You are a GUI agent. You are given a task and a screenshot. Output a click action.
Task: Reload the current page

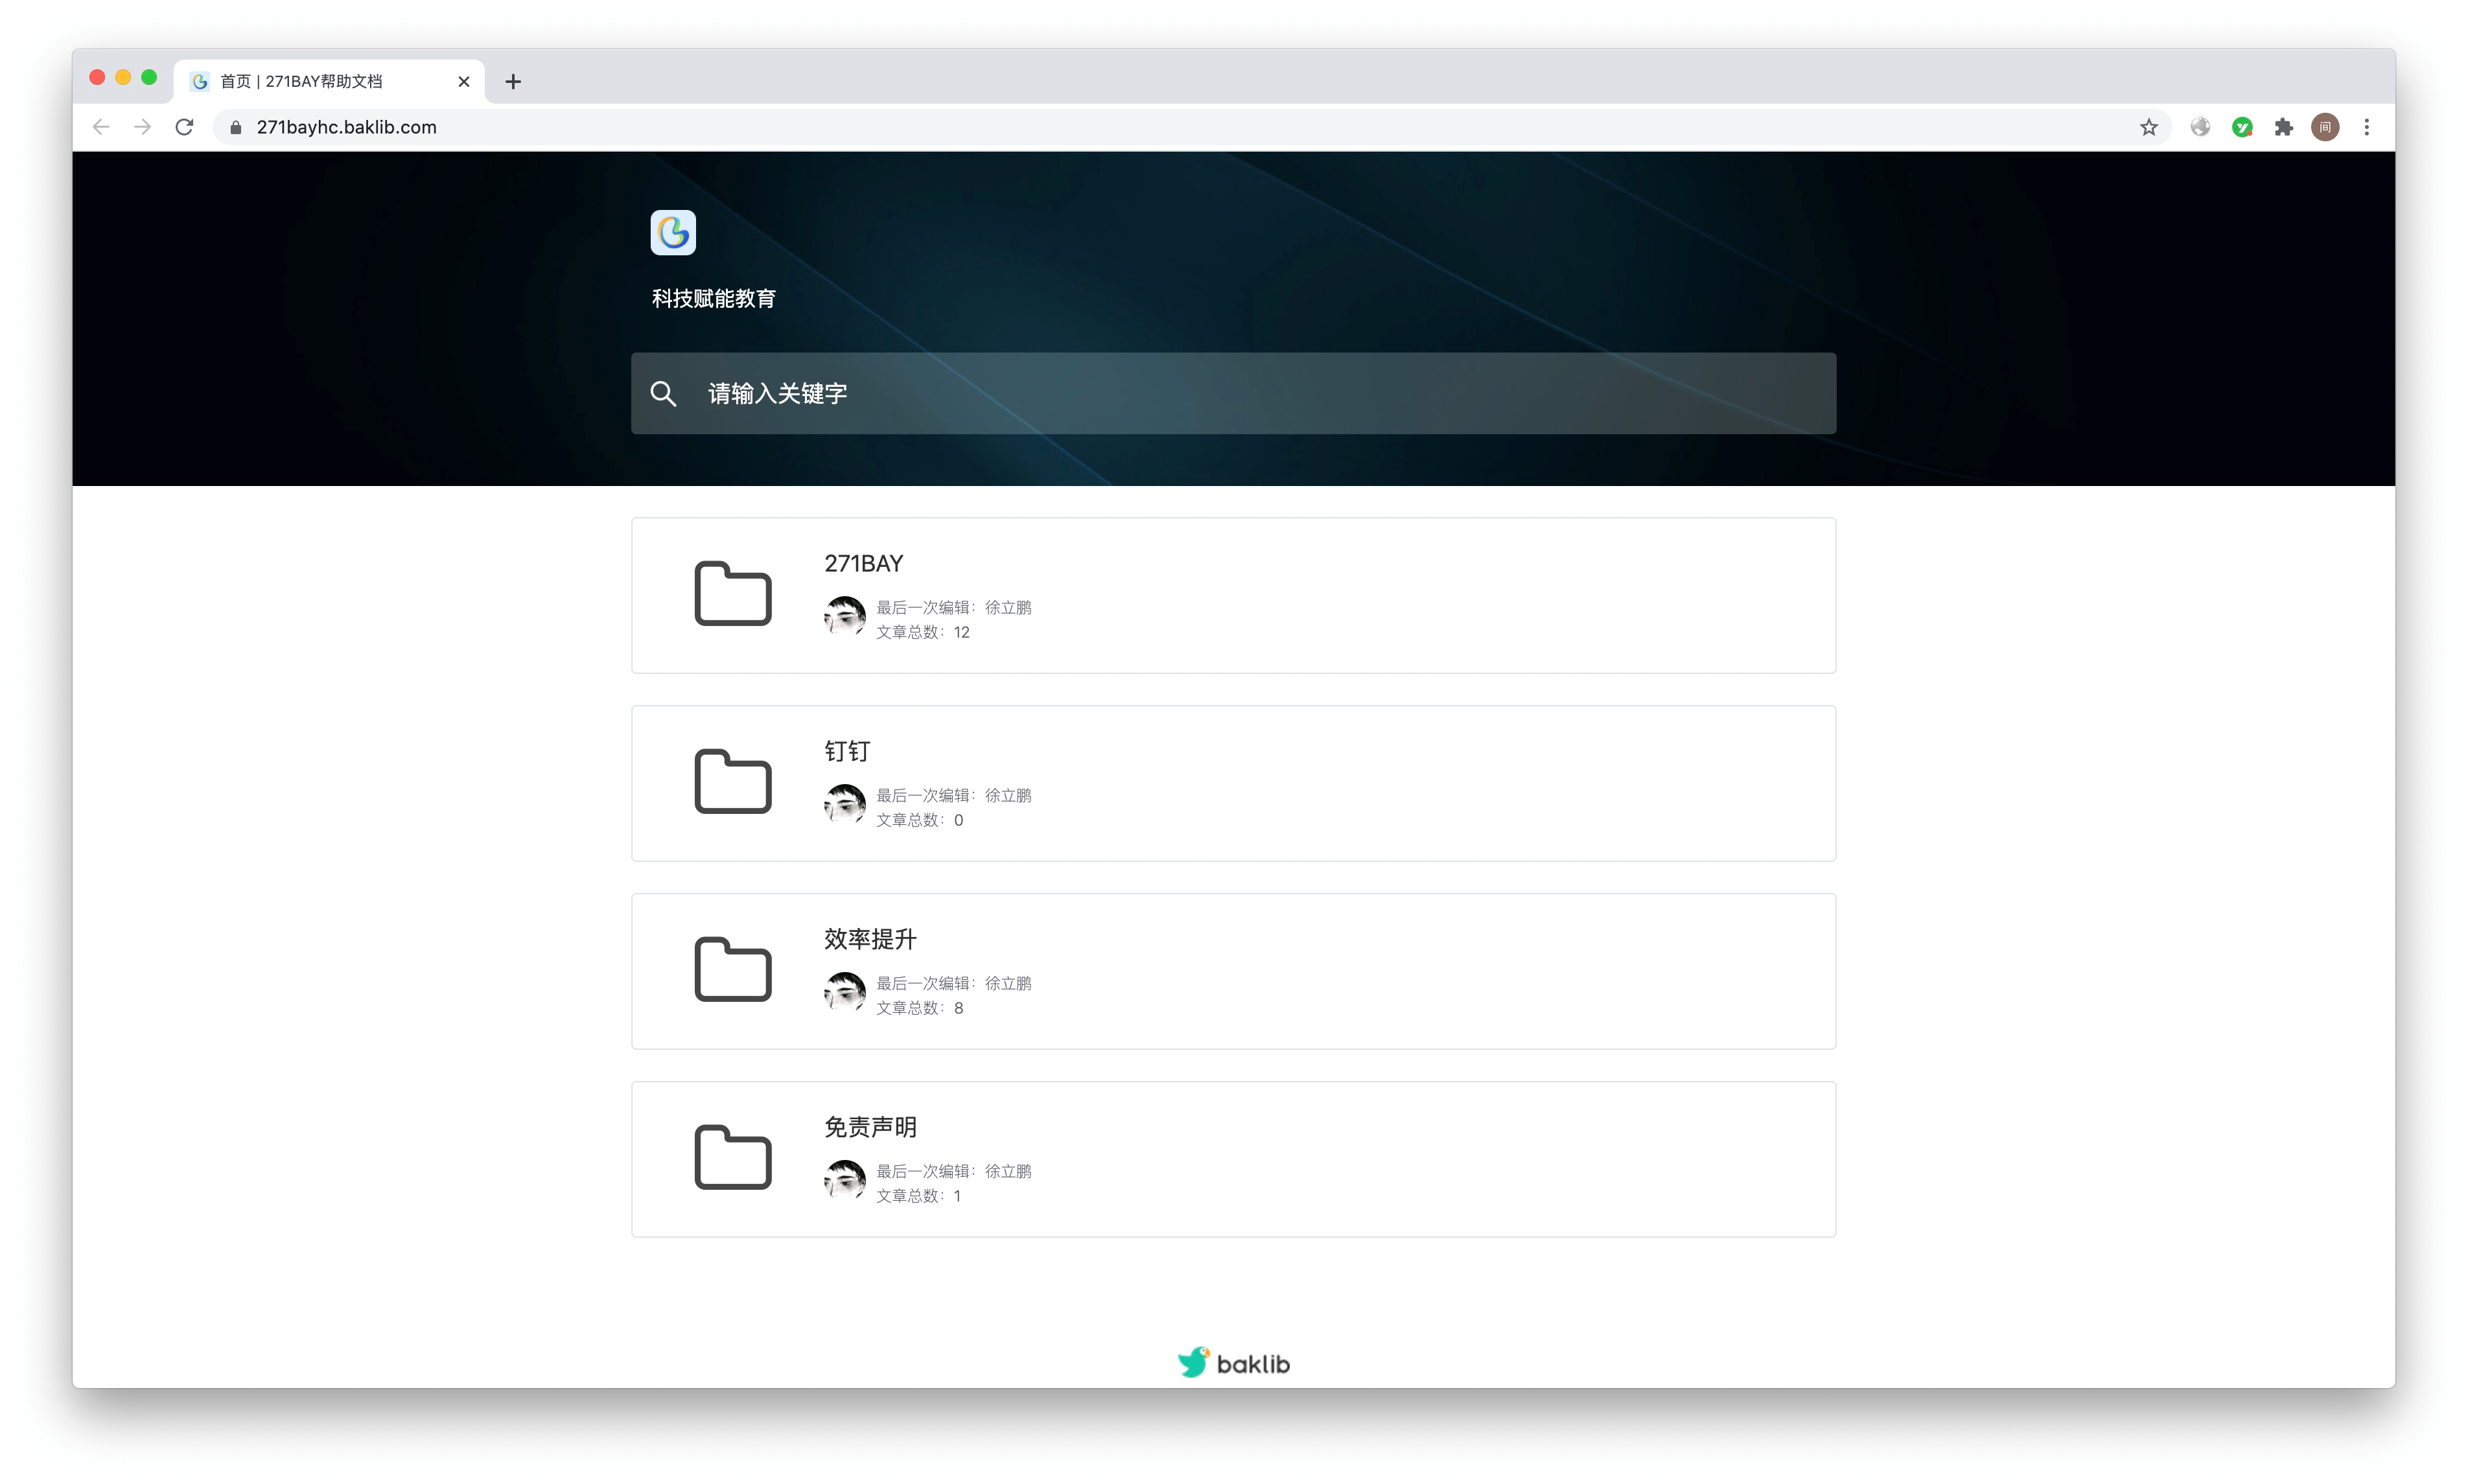(x=184, y=127)
